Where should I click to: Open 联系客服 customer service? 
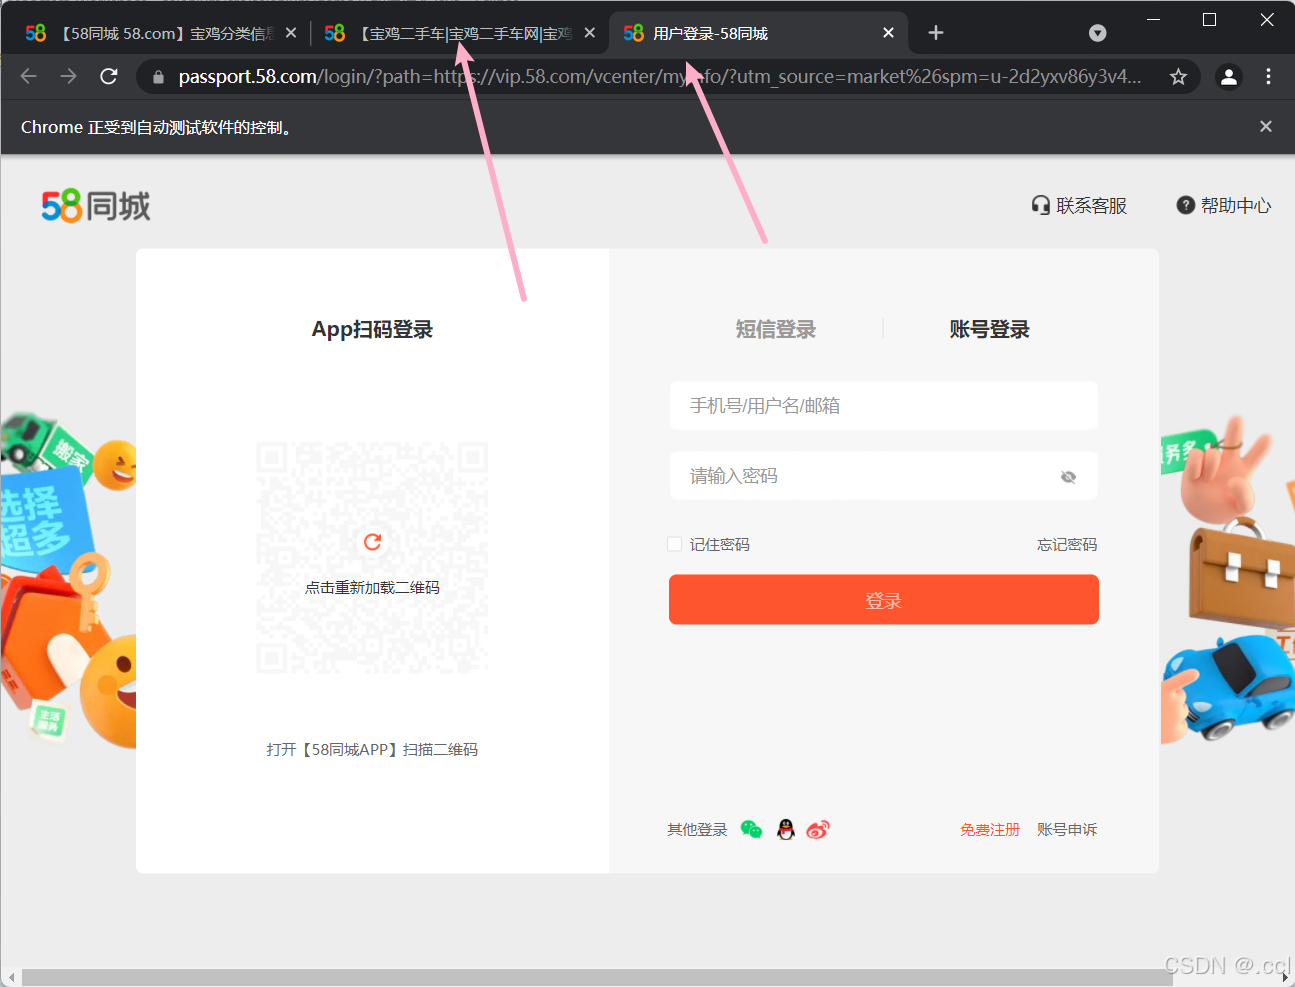point(1079,205)
